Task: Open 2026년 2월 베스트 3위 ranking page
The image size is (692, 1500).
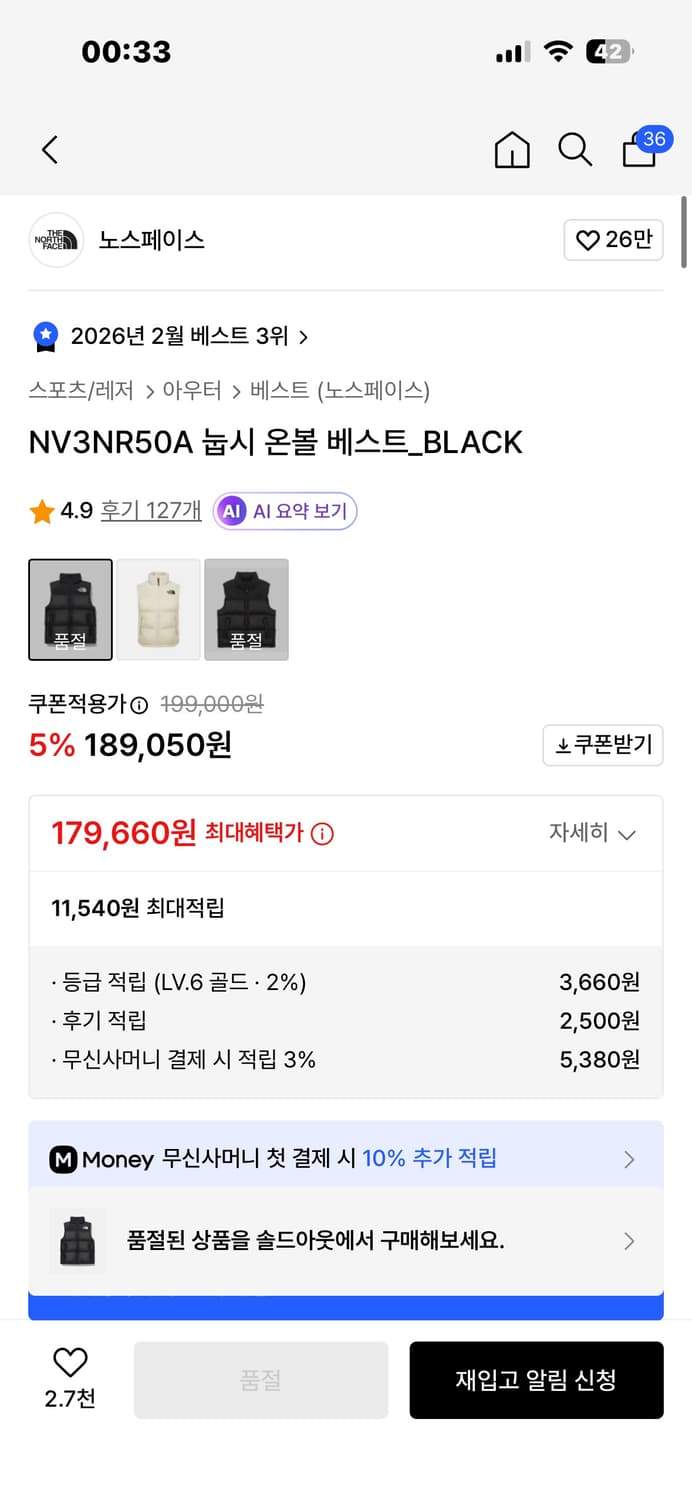Action: [x=185, y=337]
